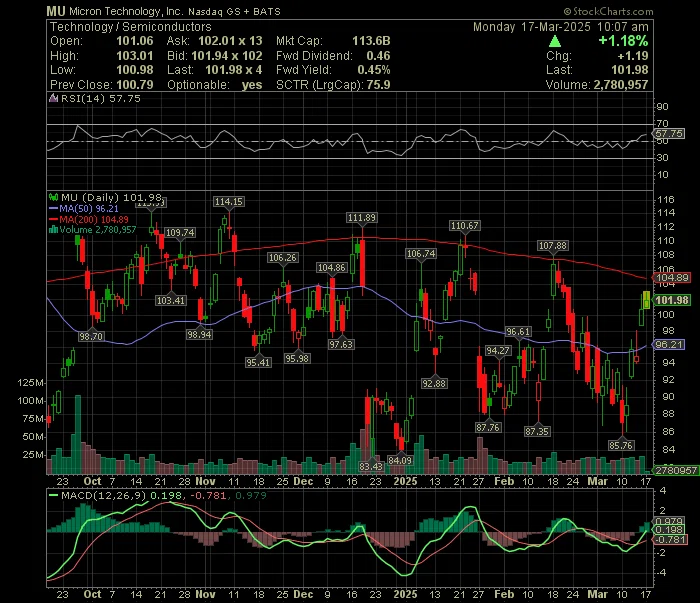Click the High value 103.01
The height and width of the screenshot is (603, 700).
(x=134, y=56)
